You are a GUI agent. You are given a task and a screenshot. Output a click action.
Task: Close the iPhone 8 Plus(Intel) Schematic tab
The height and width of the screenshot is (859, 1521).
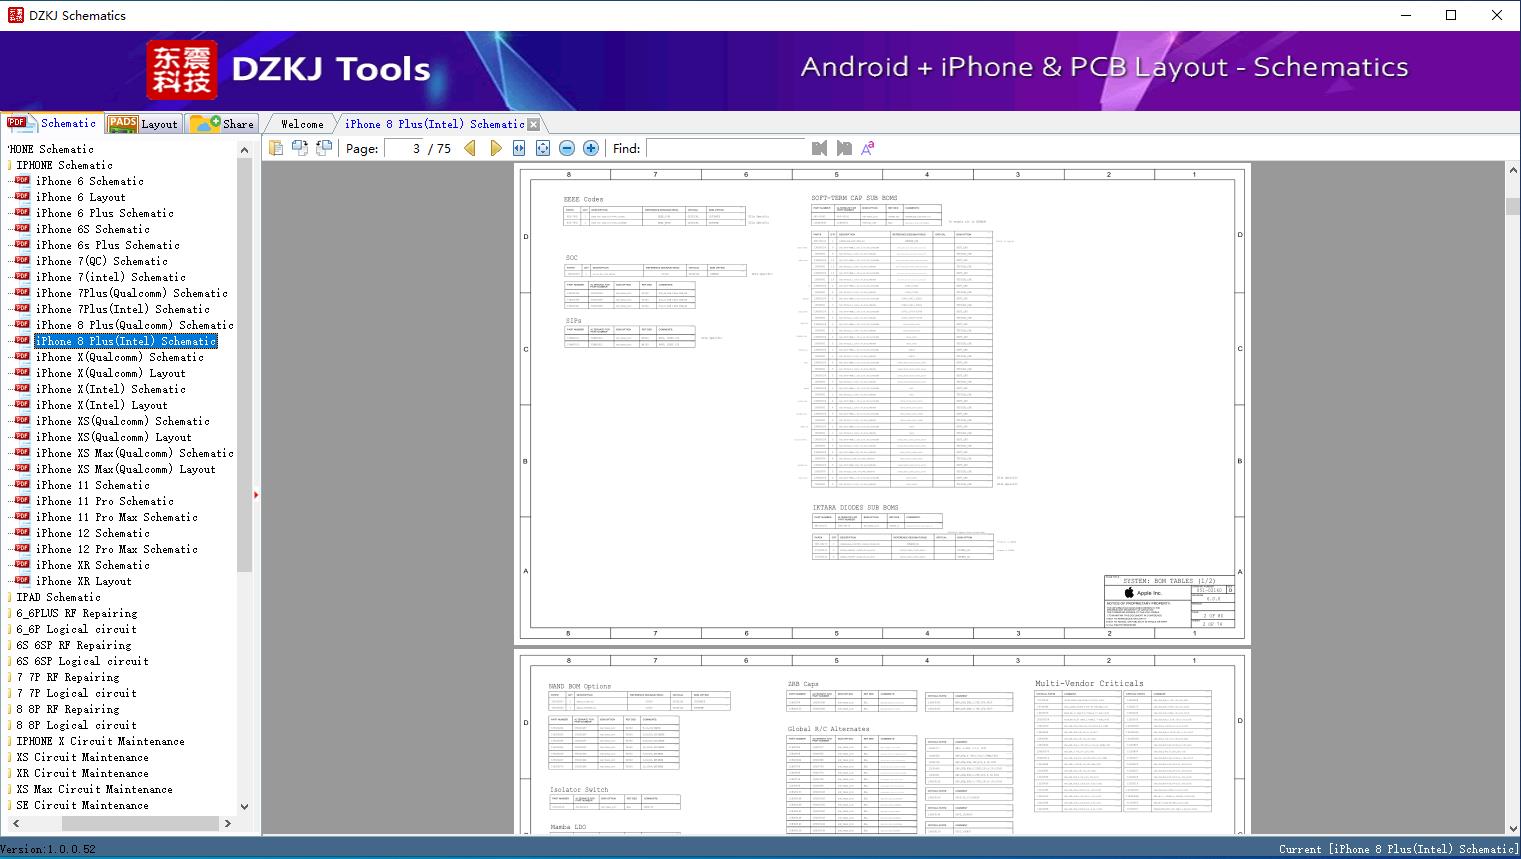pyautogui.click(x=534, y=124)
